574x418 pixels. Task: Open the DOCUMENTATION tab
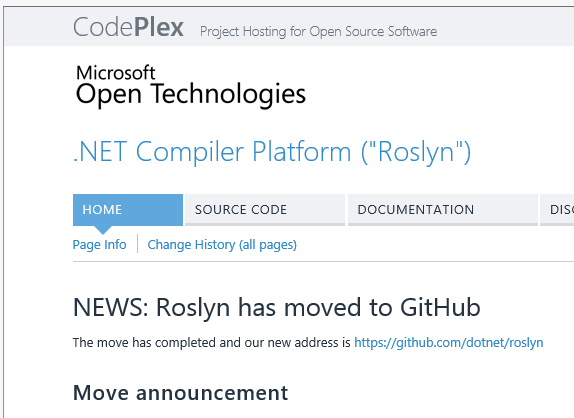(x=443, y=210)
